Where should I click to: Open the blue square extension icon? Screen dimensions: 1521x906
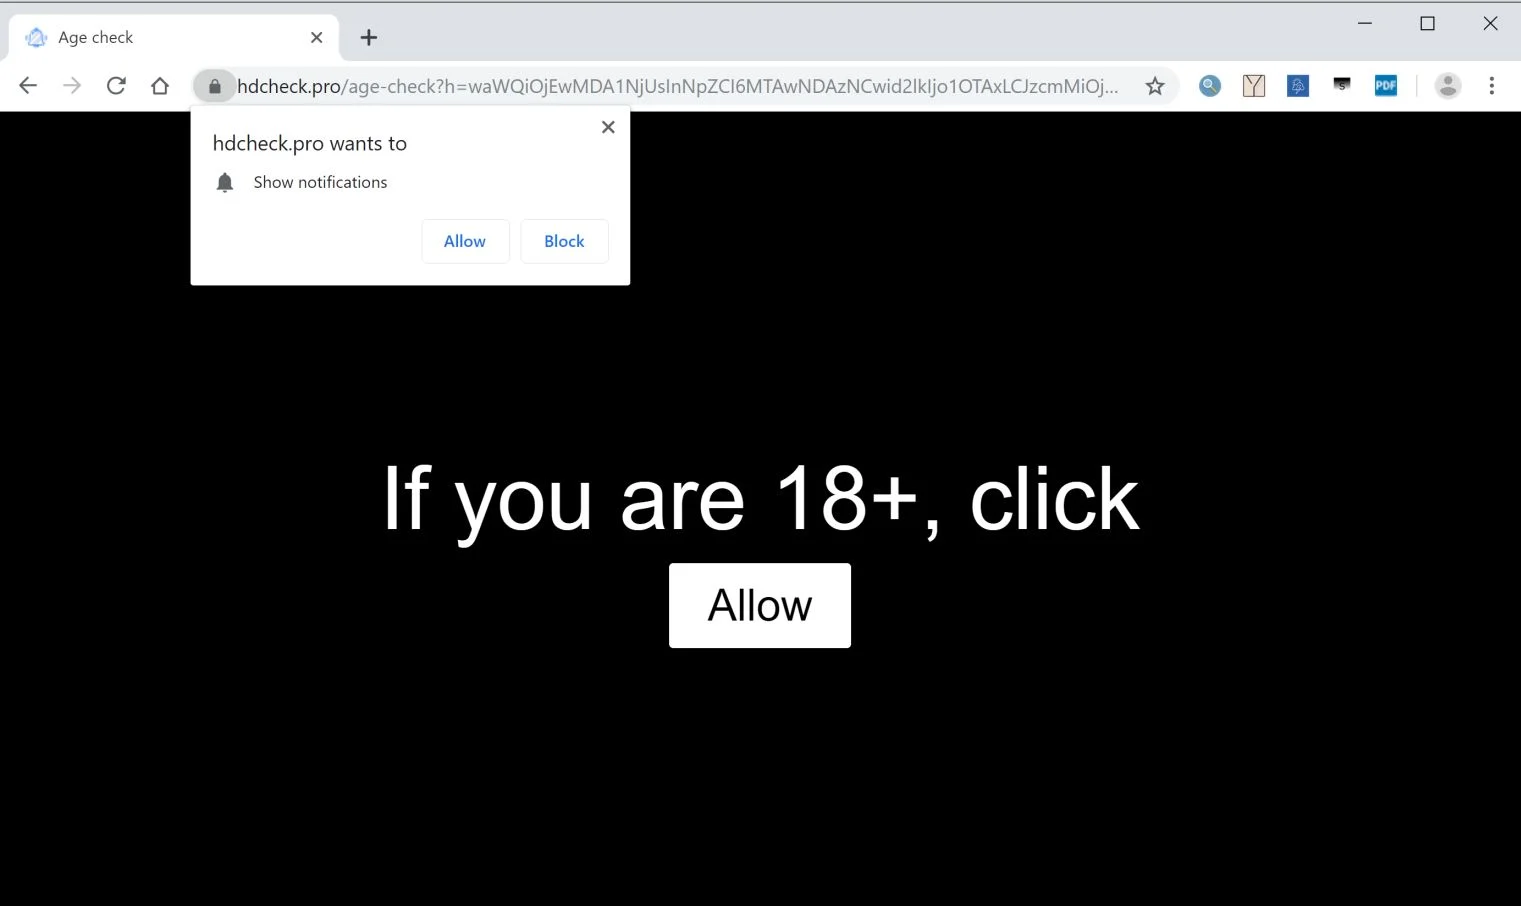point(1298,86)
